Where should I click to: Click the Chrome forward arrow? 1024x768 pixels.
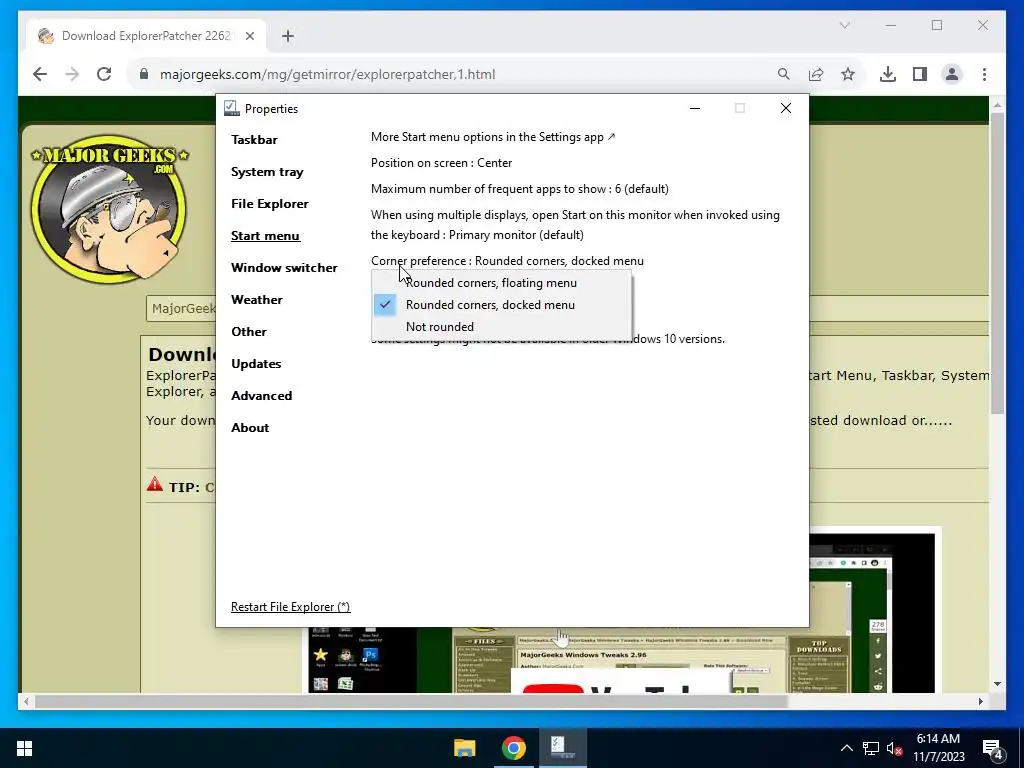72,74
